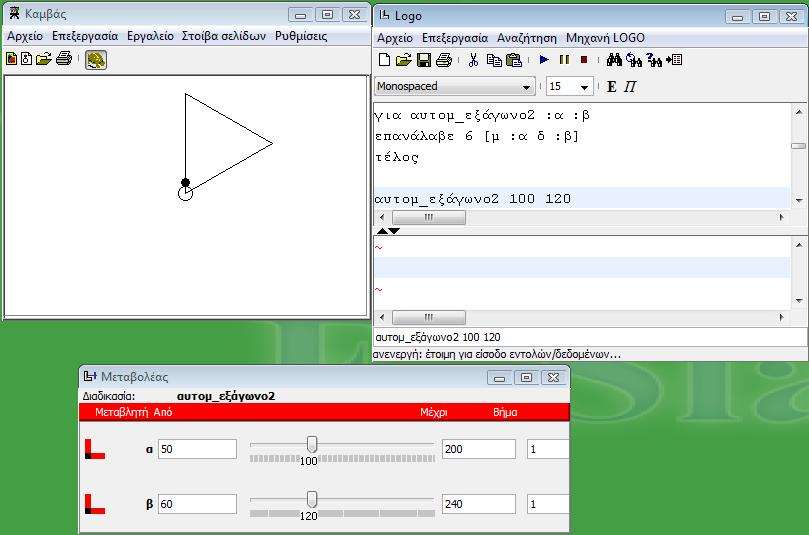Open the font size 15 dropdown

[570, 87]
